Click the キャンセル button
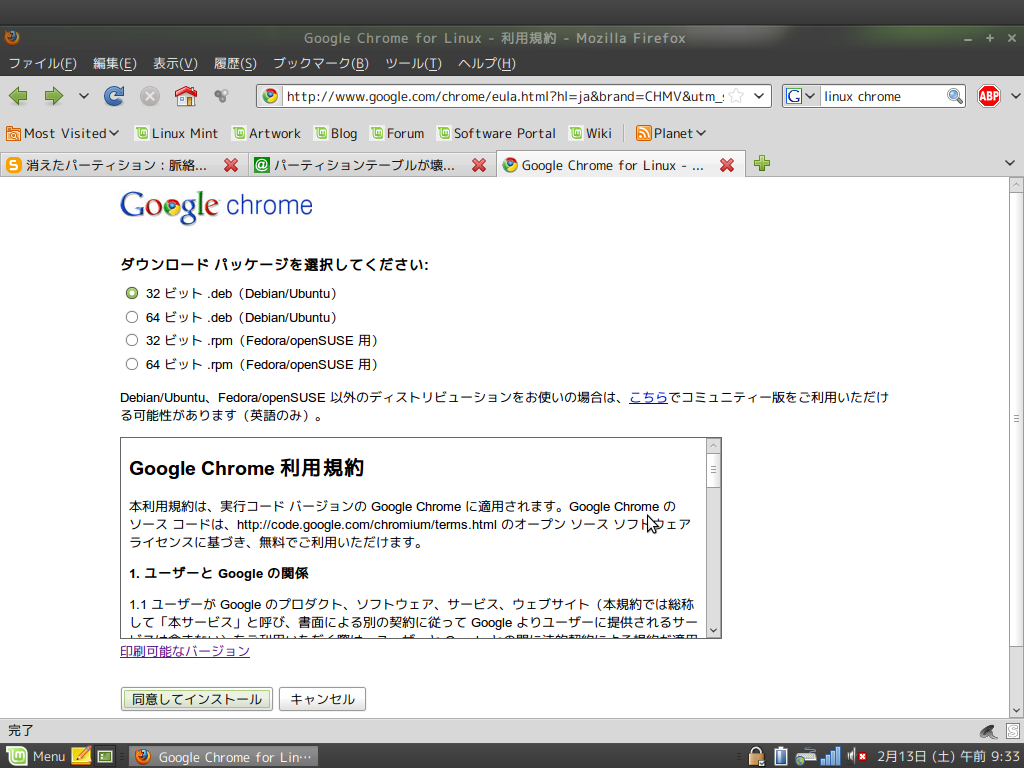Screen dimensions: 1024x768 click(323, 699)
